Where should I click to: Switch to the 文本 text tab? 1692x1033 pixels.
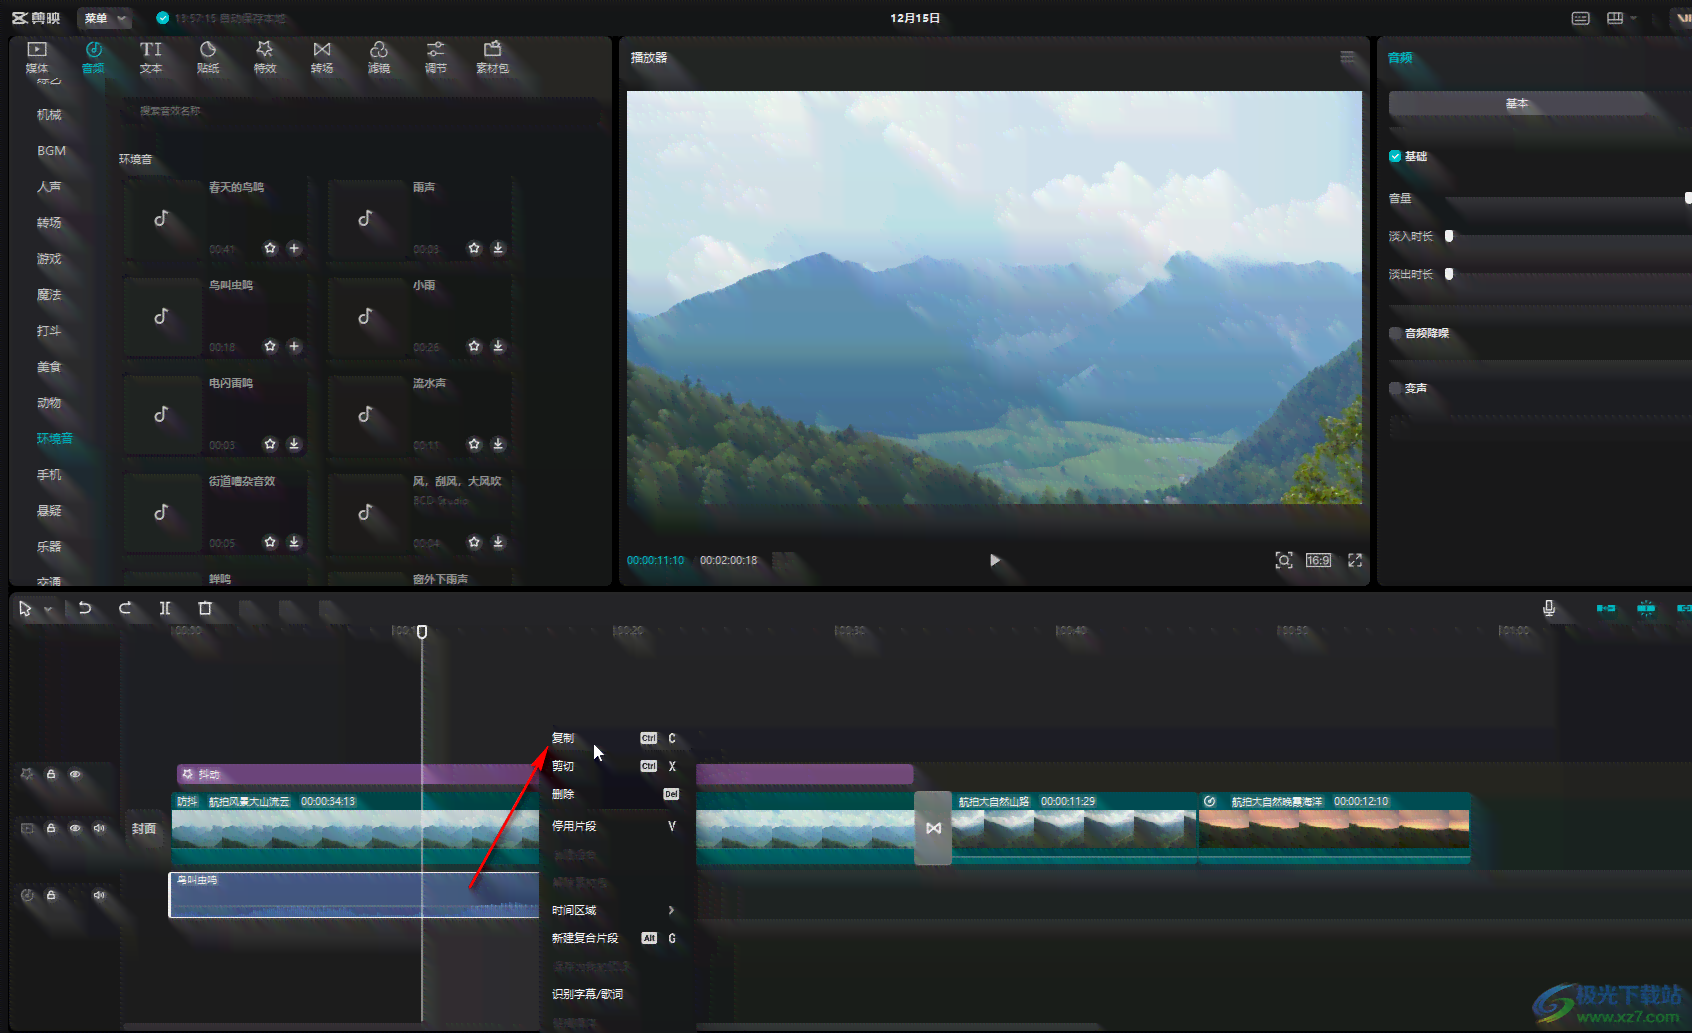(x=151, y=58)
